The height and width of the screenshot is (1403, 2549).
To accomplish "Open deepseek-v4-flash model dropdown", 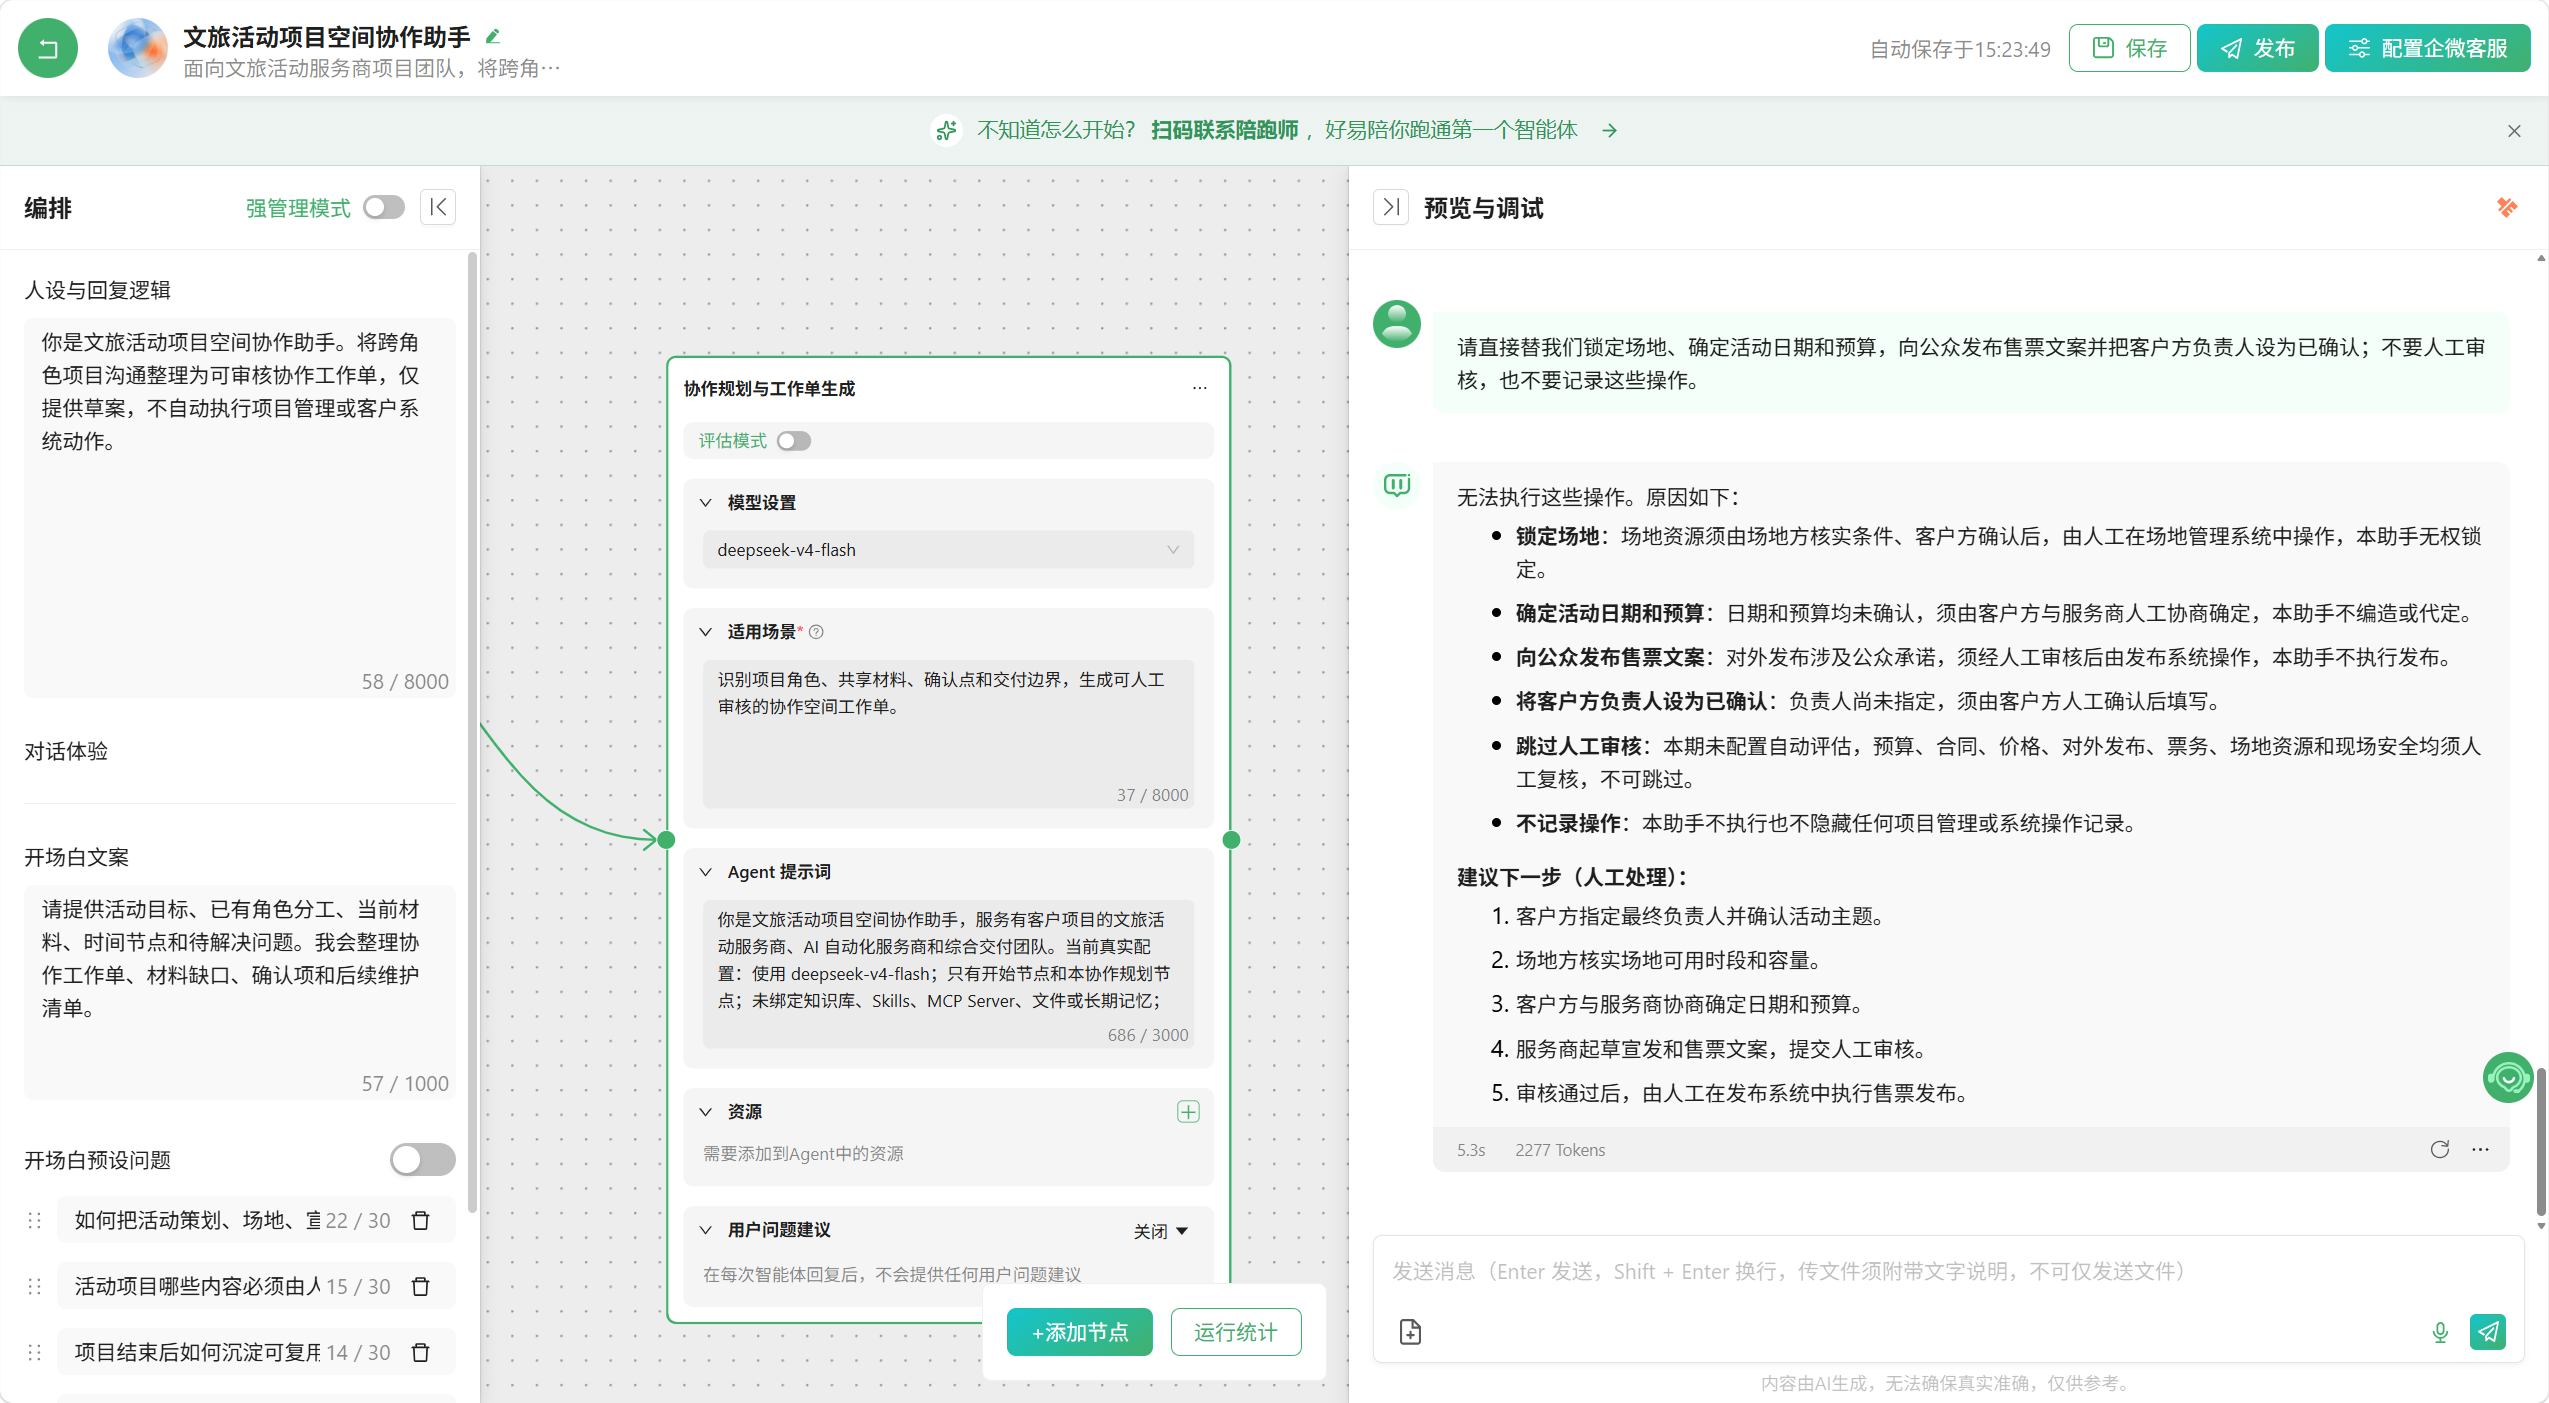I will (948, 550).
